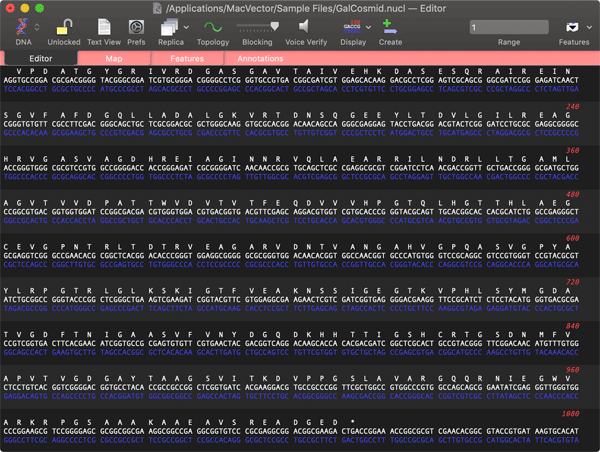Click sequence block CTCCTGTCAC
The width and height of the screenshot is (600, 452).
coord(26,387)
